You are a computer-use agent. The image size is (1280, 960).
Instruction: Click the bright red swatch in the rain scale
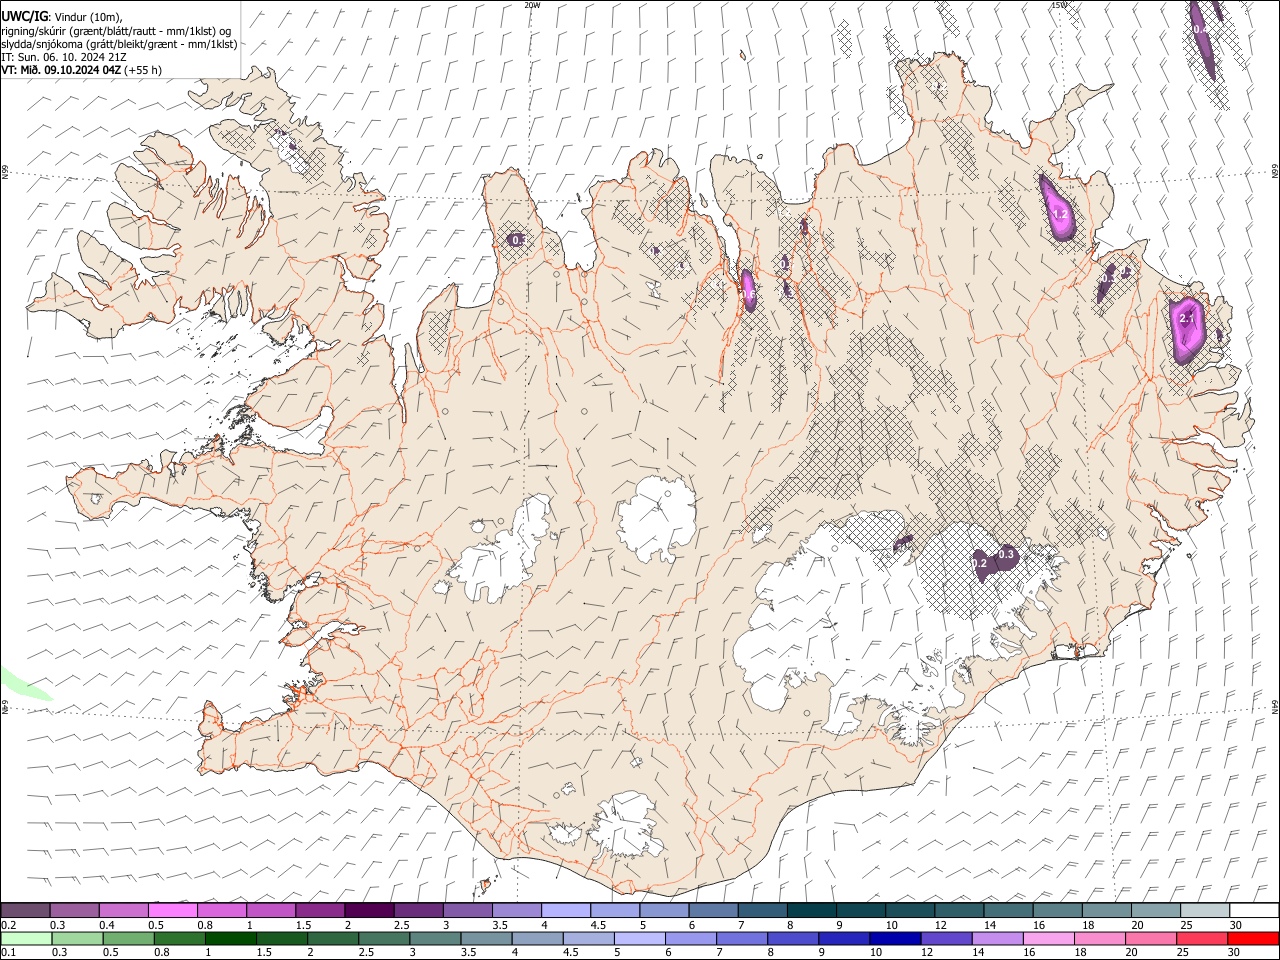(x=1252, y=938)
